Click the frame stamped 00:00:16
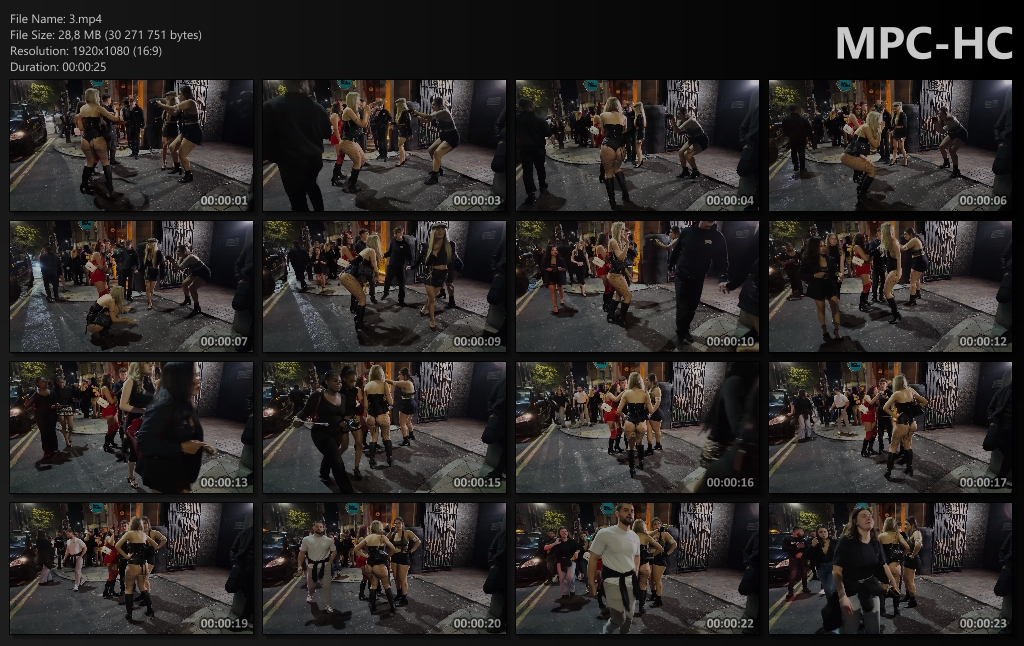The image size is (1024, 646). pos(637,427)
